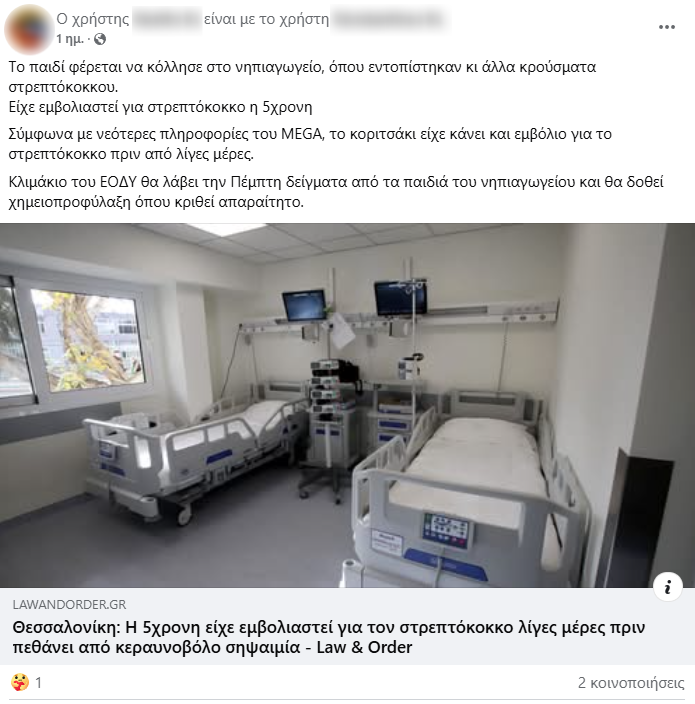695x704 pixels.
Task: Click the globe public-audience icon
Action: point(100,40)
